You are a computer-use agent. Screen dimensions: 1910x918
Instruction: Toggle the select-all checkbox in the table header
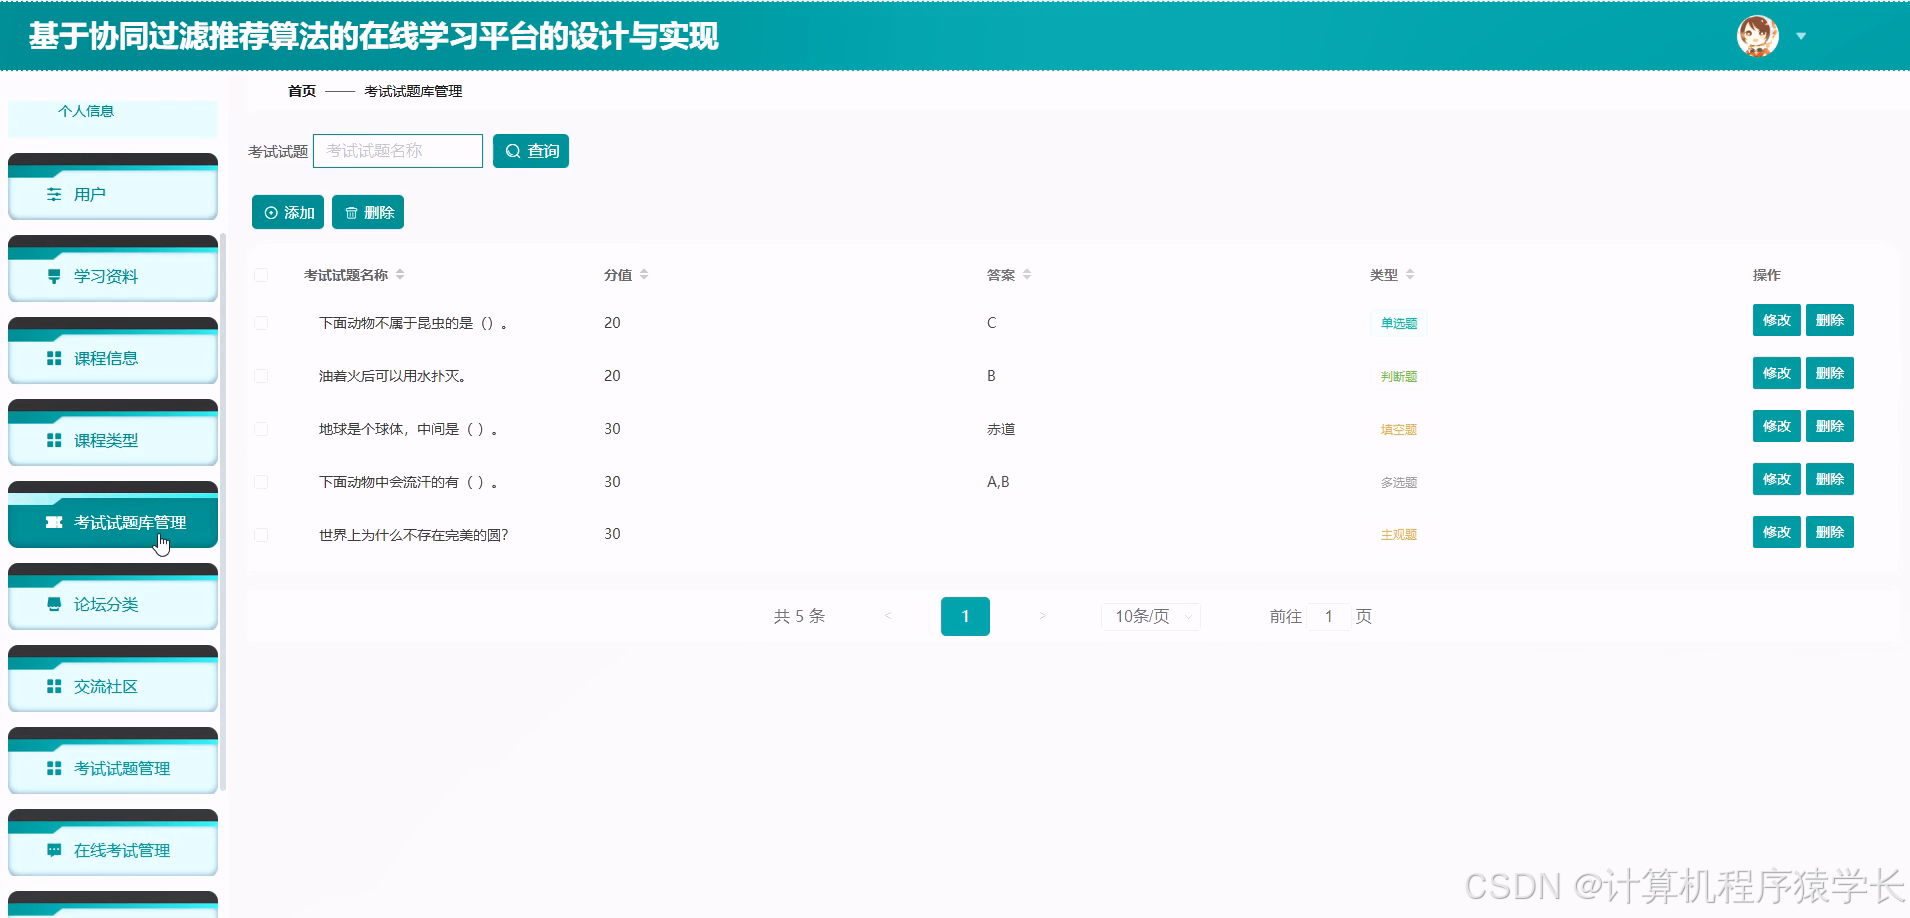[263, 274]
